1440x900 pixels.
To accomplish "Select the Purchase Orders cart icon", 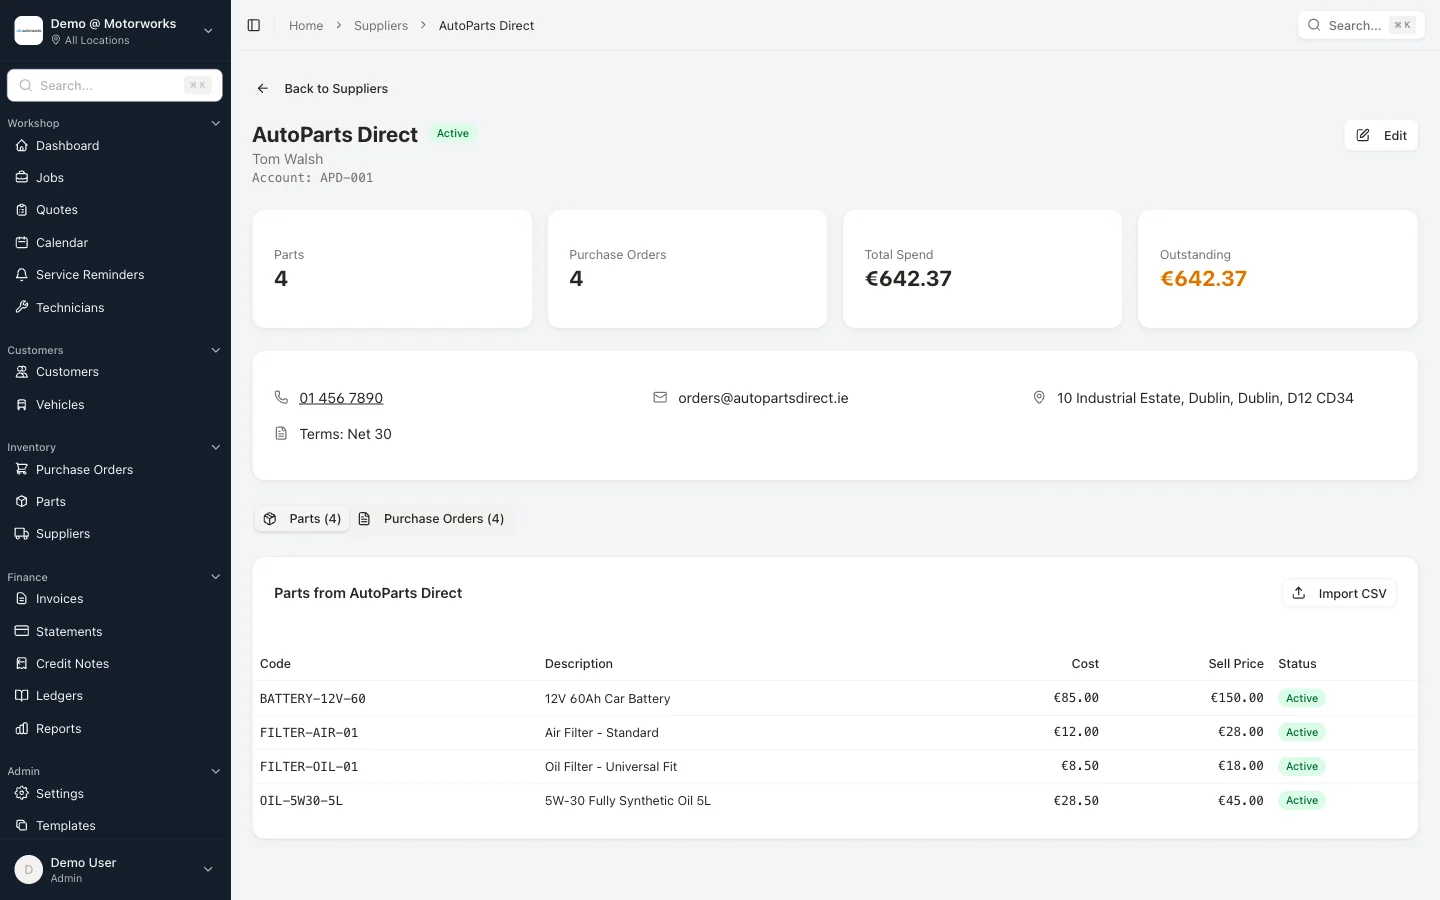I will coord(21,469).
